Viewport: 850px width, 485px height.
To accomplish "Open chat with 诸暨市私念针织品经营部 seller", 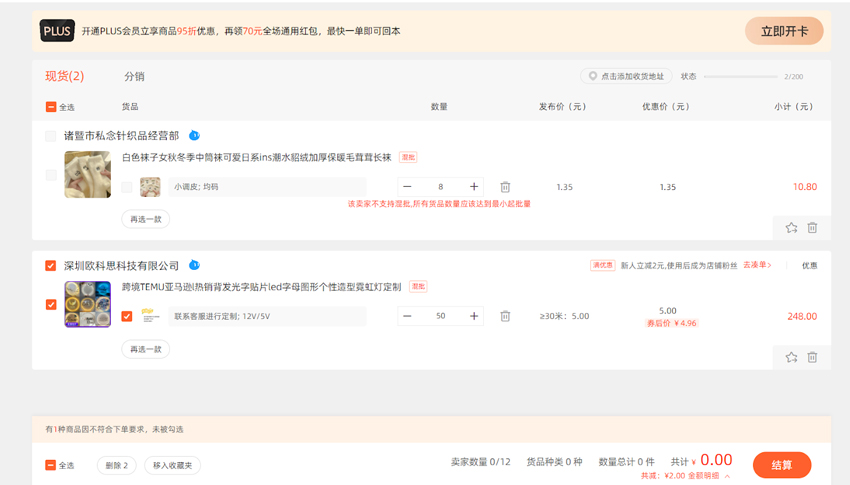I will click(194, 135).
